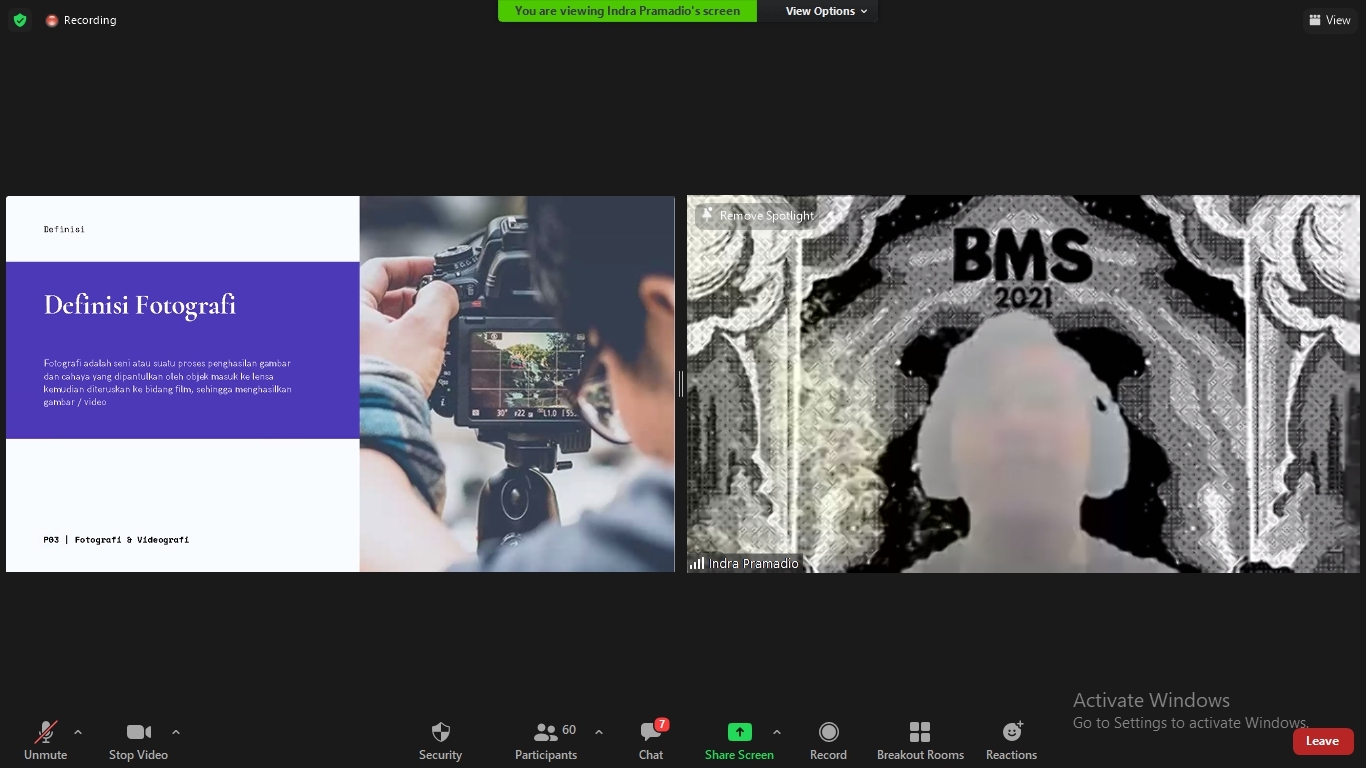The image size is (1366, 768).
Task: Grab the divider between shared screen and video
Action: 681,384
